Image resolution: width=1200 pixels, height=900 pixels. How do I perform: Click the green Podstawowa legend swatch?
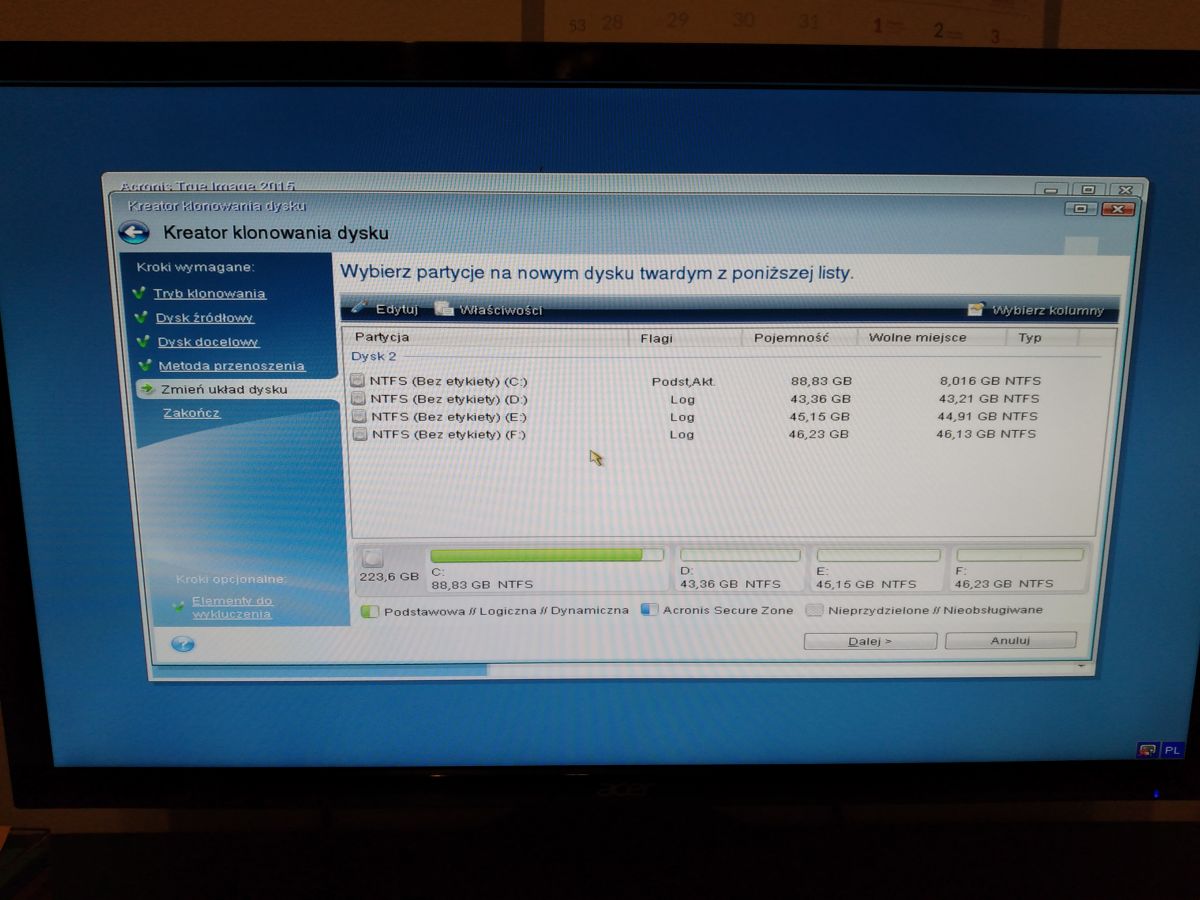pyautogui.click(x=369, y=611)
